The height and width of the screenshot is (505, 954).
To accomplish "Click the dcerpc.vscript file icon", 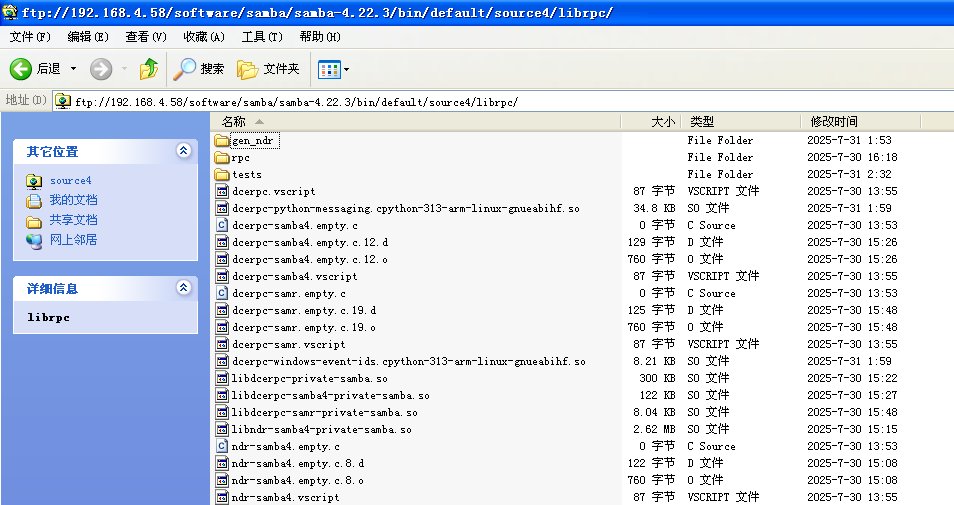I will click(222, 192).
